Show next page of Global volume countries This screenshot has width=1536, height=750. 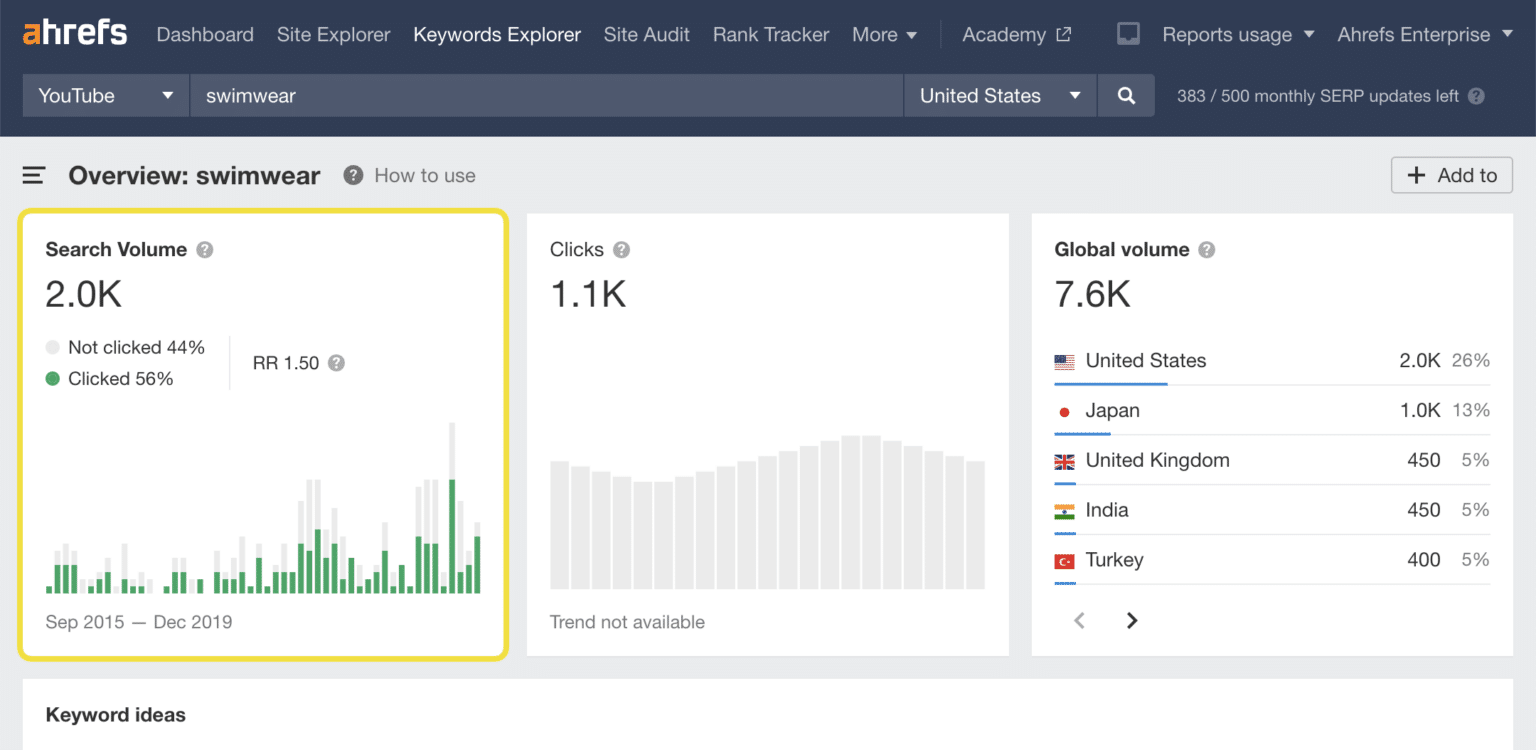(1131, 620)
